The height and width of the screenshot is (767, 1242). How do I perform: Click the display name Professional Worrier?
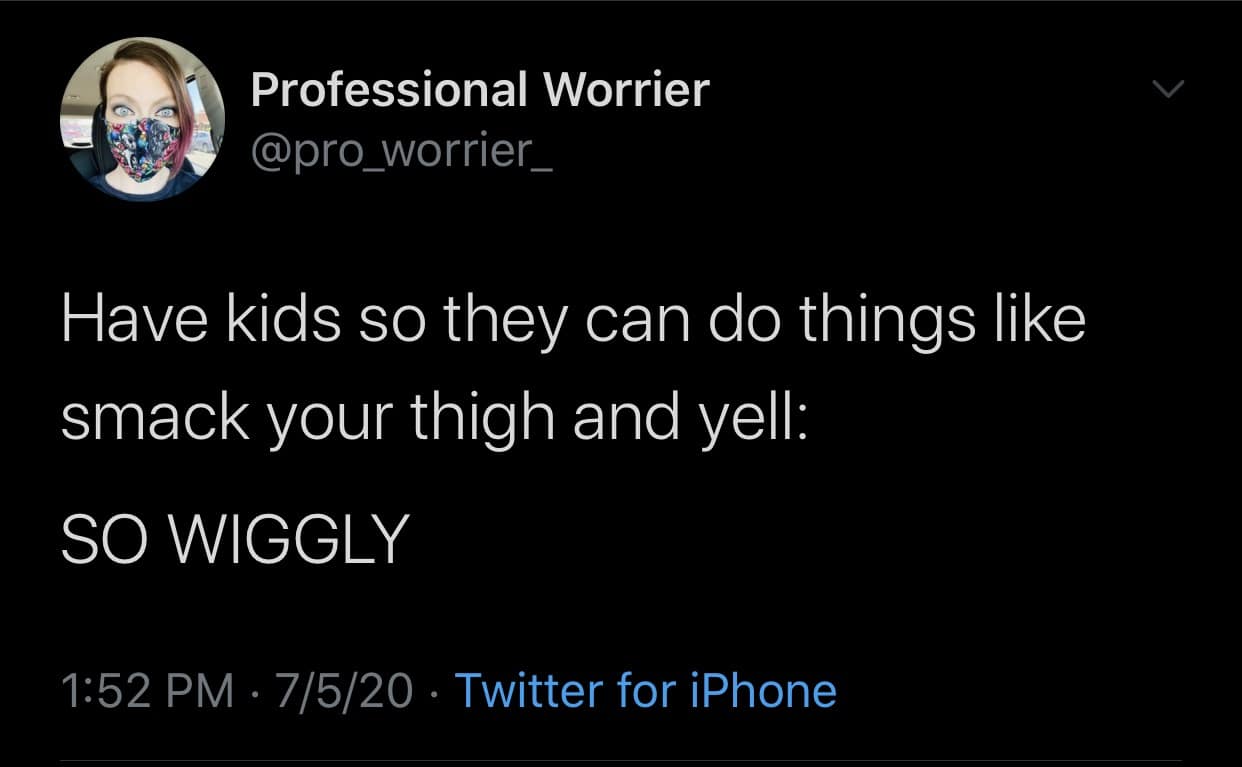coord(479,90)
